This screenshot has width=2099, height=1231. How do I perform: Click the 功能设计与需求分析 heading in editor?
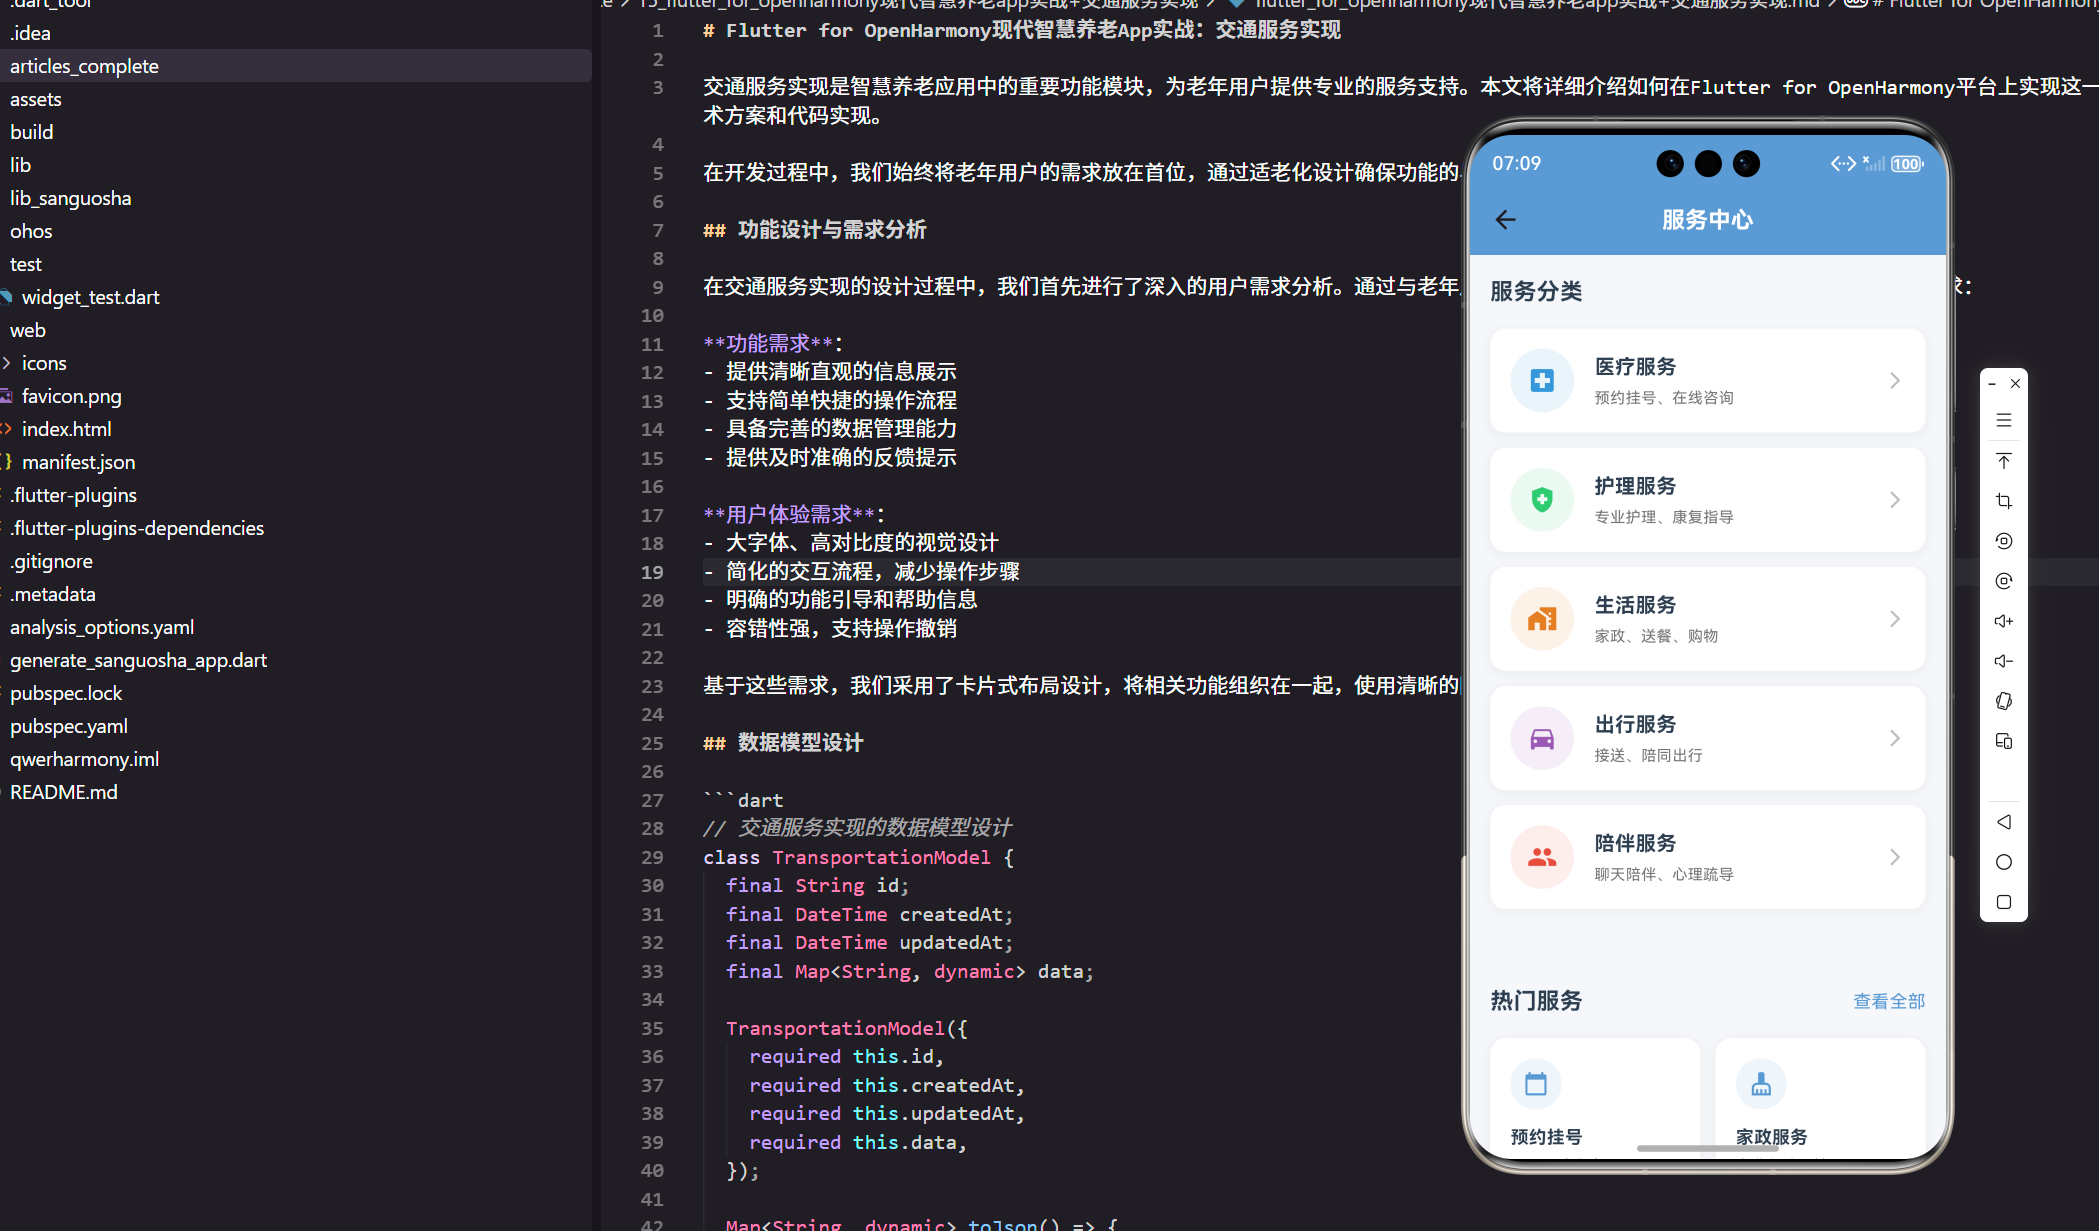click(x=832, y=230)
